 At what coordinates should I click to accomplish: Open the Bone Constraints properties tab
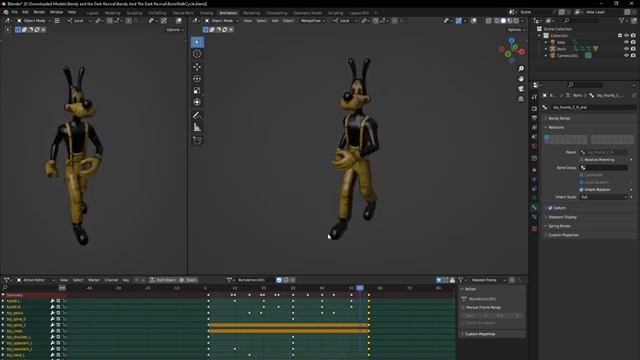(x=534, y=217)
